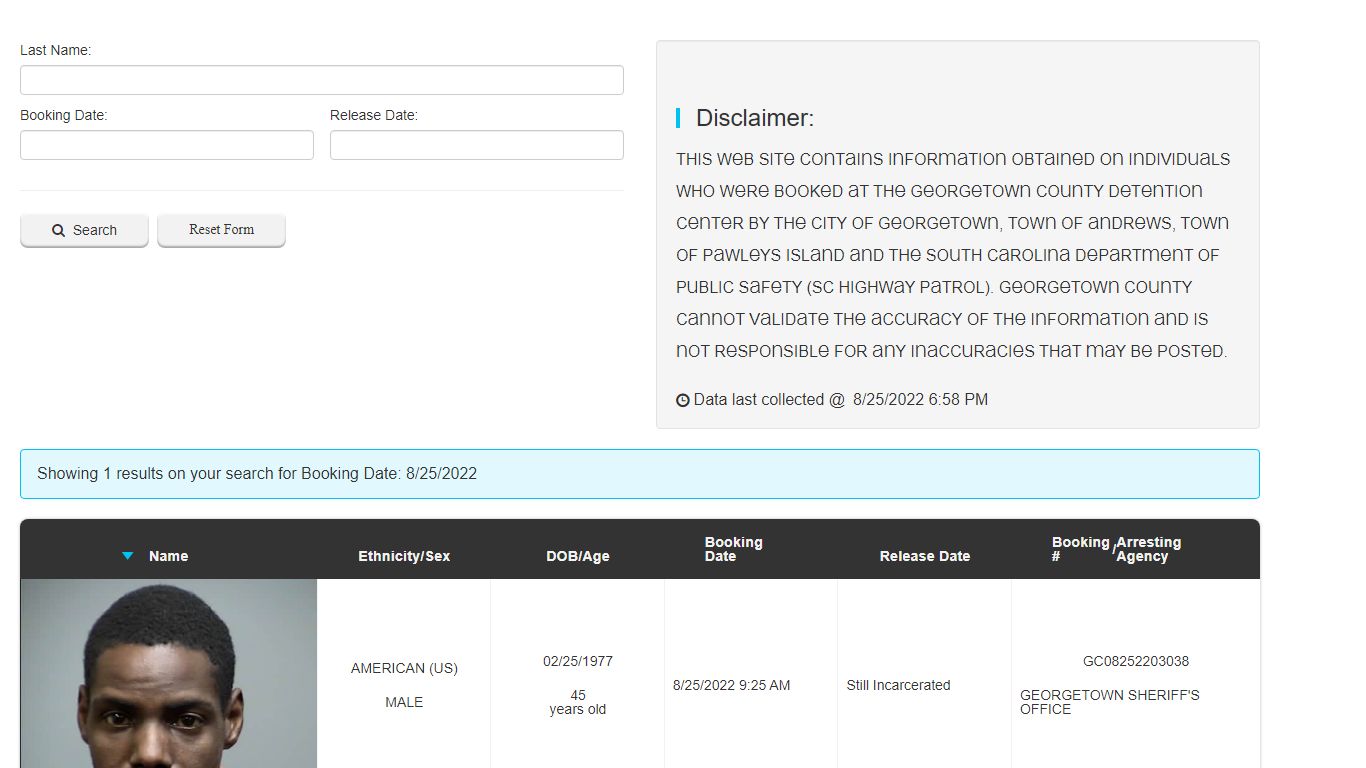
Task: Select the 'Still Incarcerated' cell
Action: [x=898, y=685]
